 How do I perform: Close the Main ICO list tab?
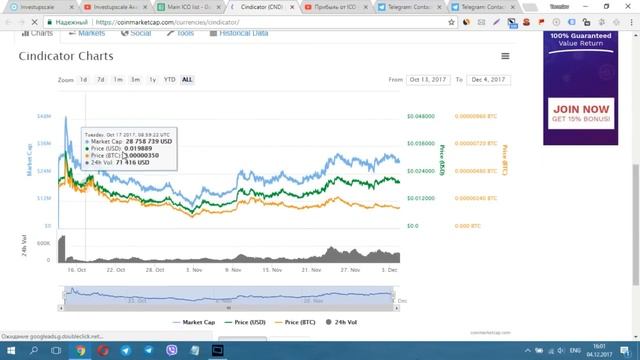[x=219, y=7]
